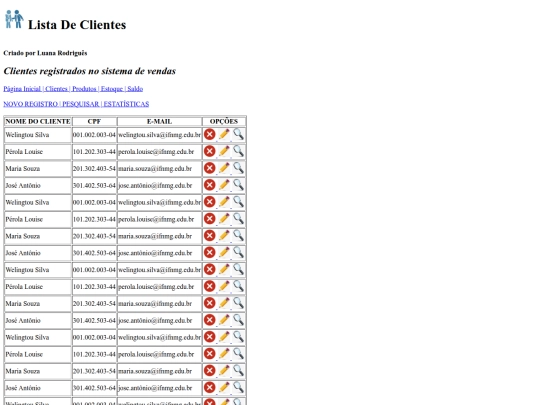This screenshot has height=405, width=540.
Task: Delete the fourth José Antônio record
Action: point(209,387)
